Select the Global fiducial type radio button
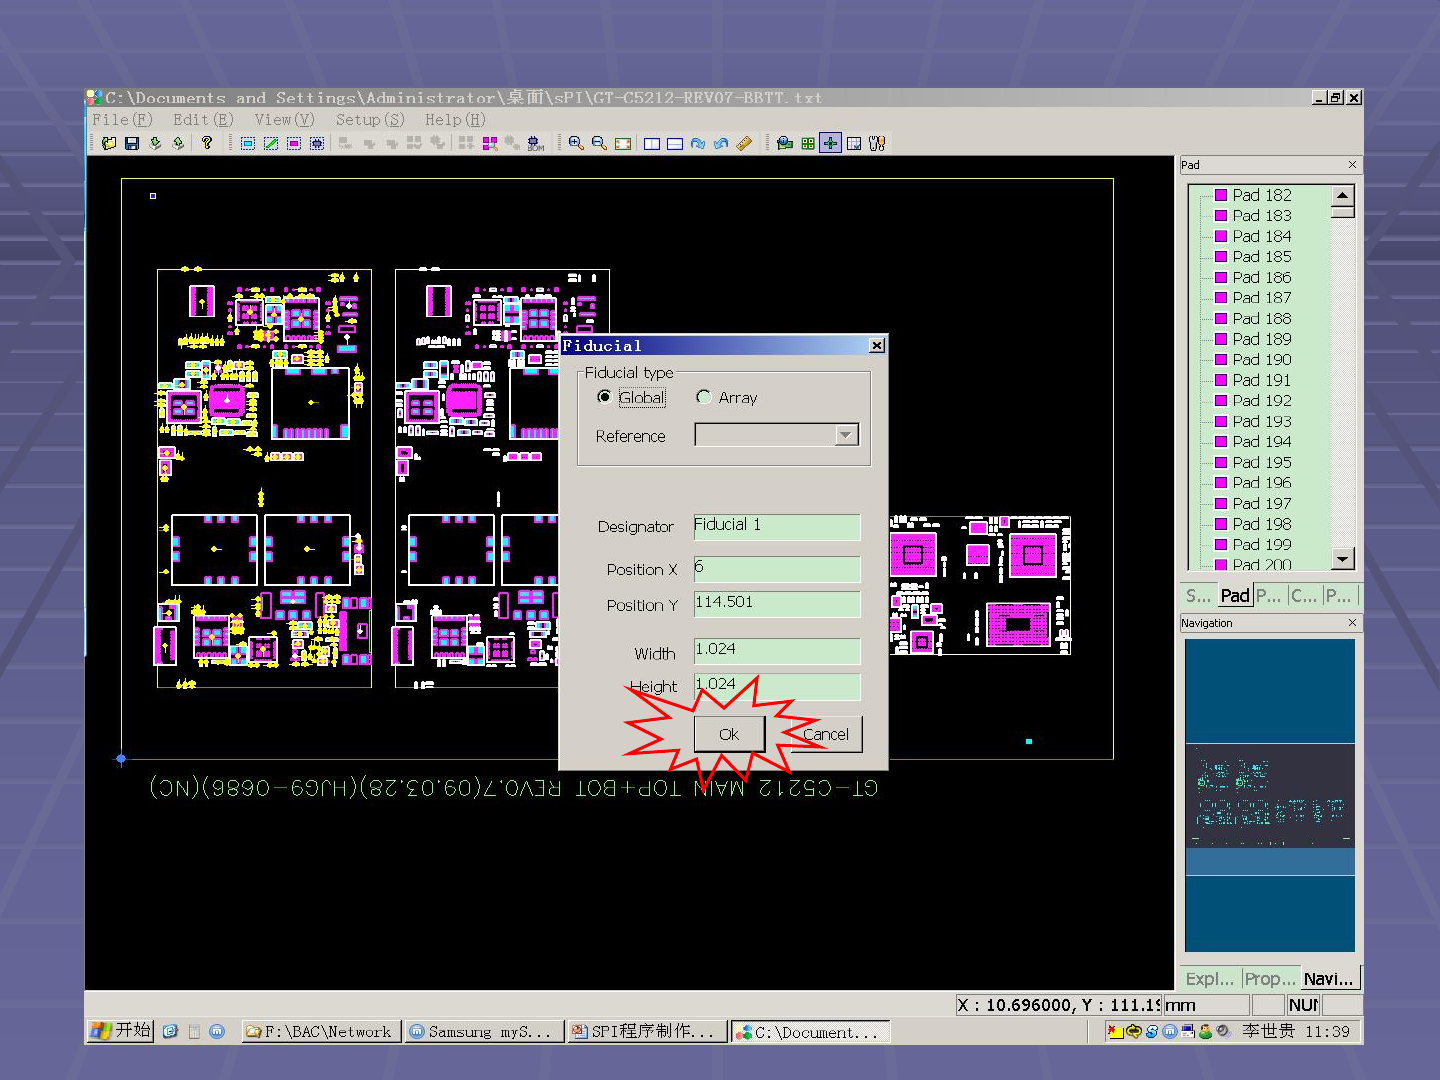 point(605,397)
